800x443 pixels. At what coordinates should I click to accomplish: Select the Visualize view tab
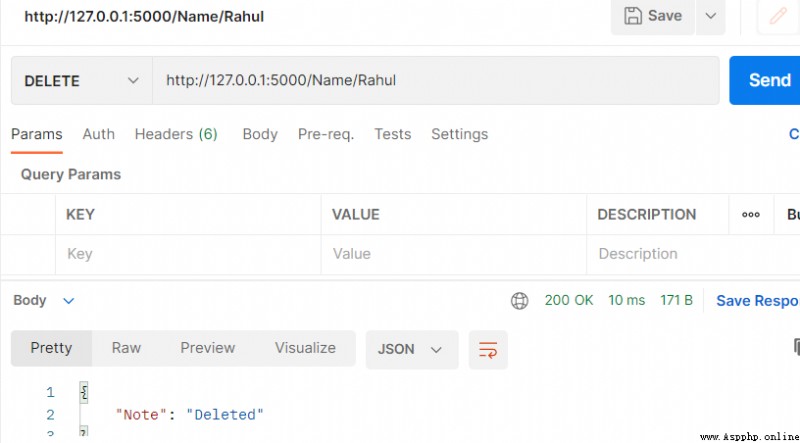305,348
